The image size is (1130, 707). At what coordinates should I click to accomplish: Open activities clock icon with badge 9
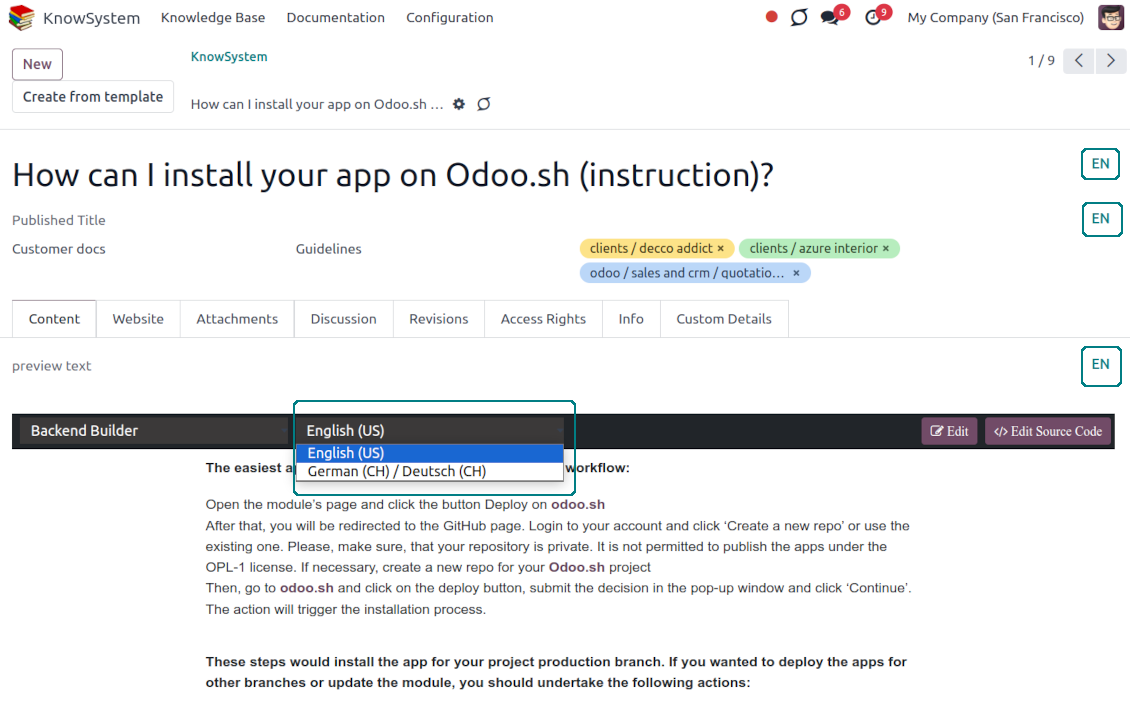(x=874, y=17)
